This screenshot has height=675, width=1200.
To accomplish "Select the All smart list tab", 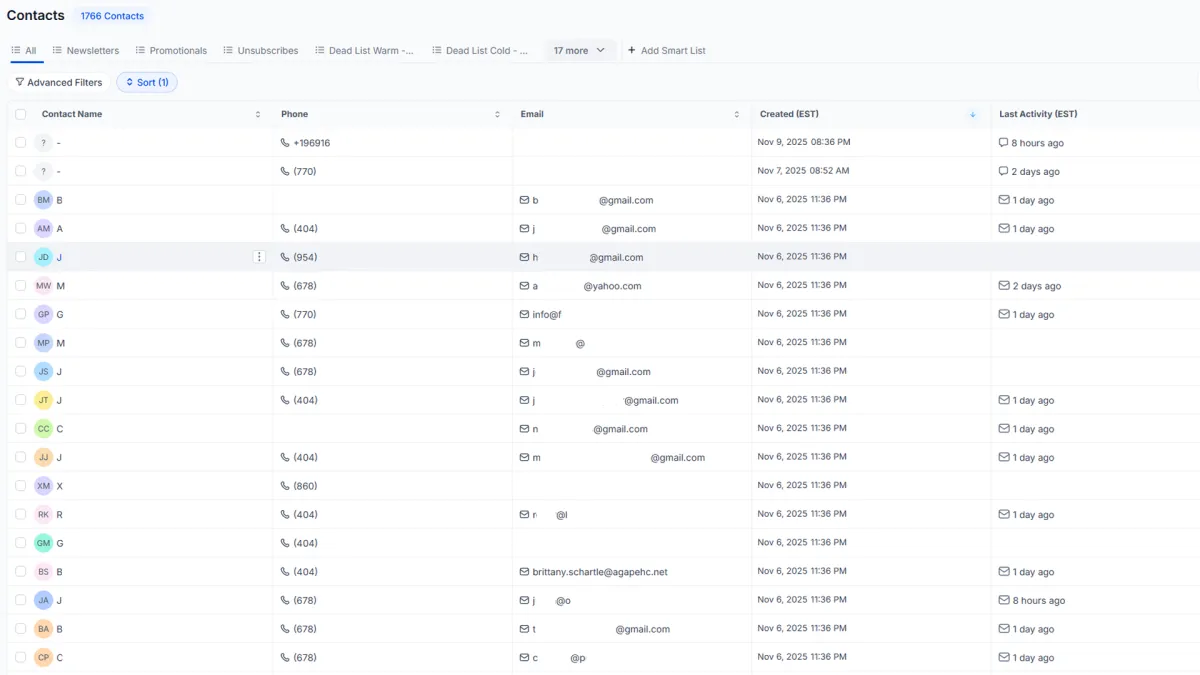I will (24, 50).
